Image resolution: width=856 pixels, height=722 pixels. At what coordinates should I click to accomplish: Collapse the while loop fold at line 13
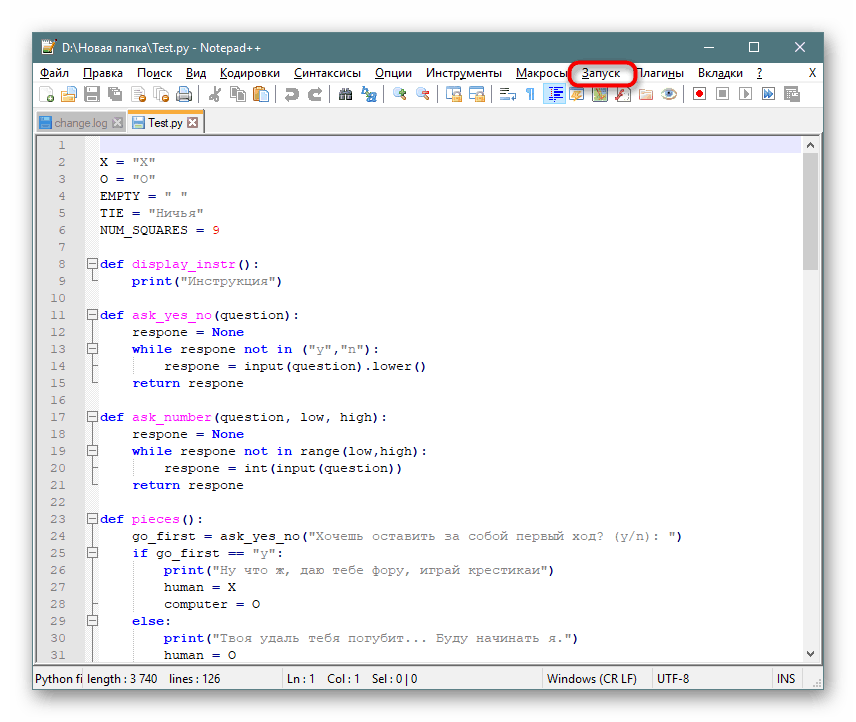[x=93, y=349]
